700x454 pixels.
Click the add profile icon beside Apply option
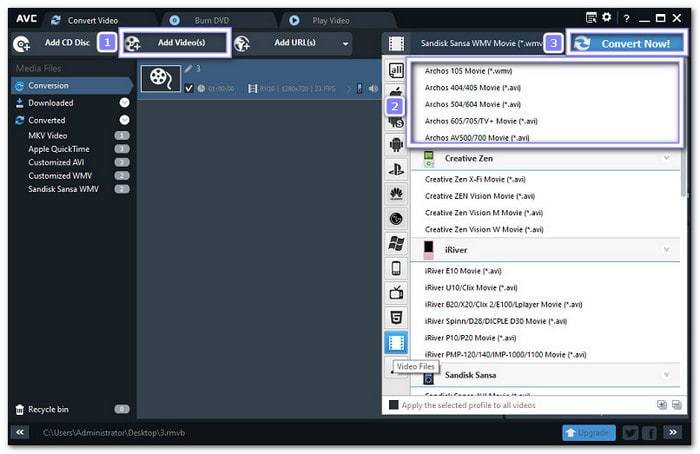click(x=662, y=405)
